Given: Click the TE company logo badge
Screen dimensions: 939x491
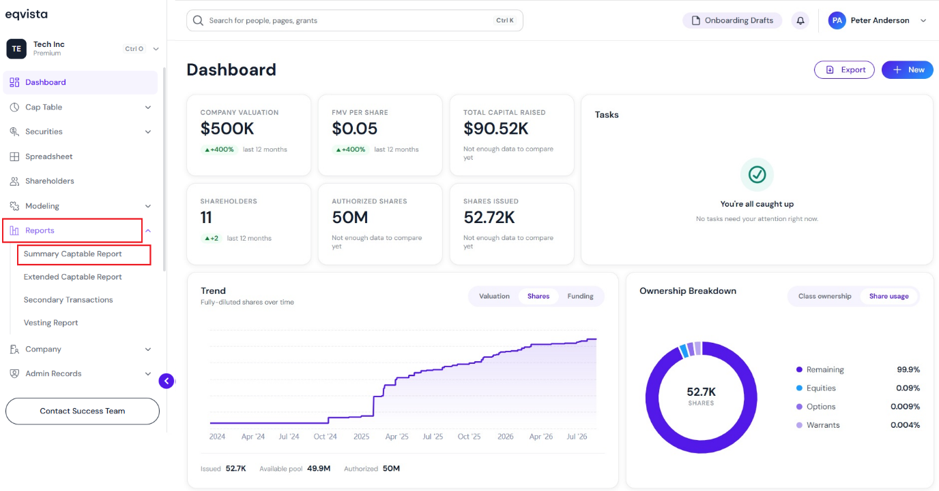Looking at the screenshot, I should (x=16, y=49).
